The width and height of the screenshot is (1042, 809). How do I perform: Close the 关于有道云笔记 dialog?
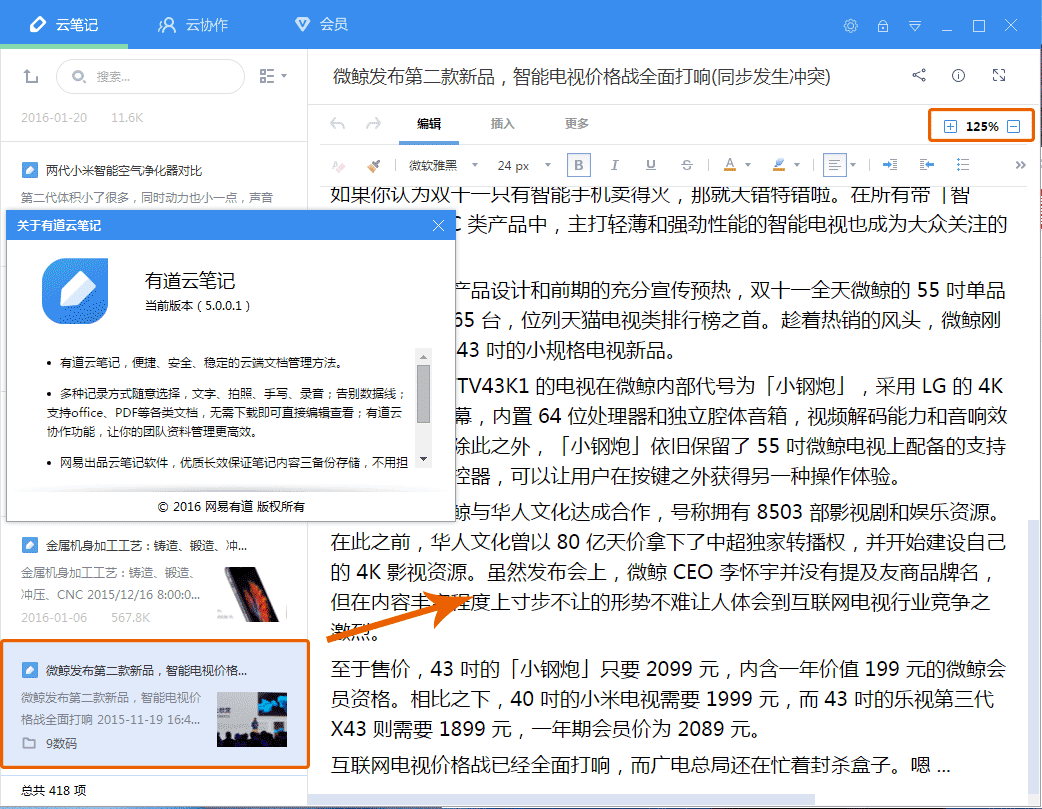pos(439,225)
